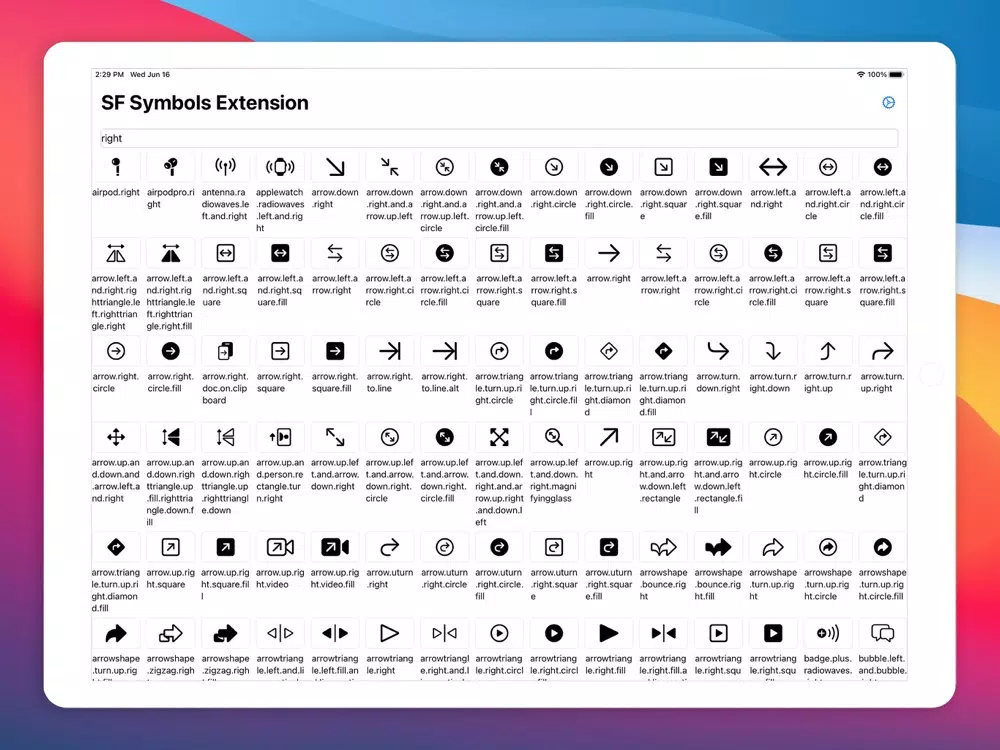
Task: Select the arrow.up.right.circle.fill symbol
Action: pyautogui.click(x=828, y=438)
